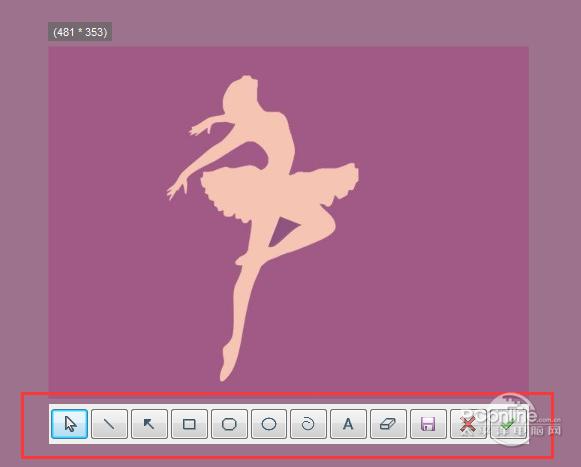Activate the text tool marked A
The width and height of the screenshot is (581, 467).
(348, 424)
